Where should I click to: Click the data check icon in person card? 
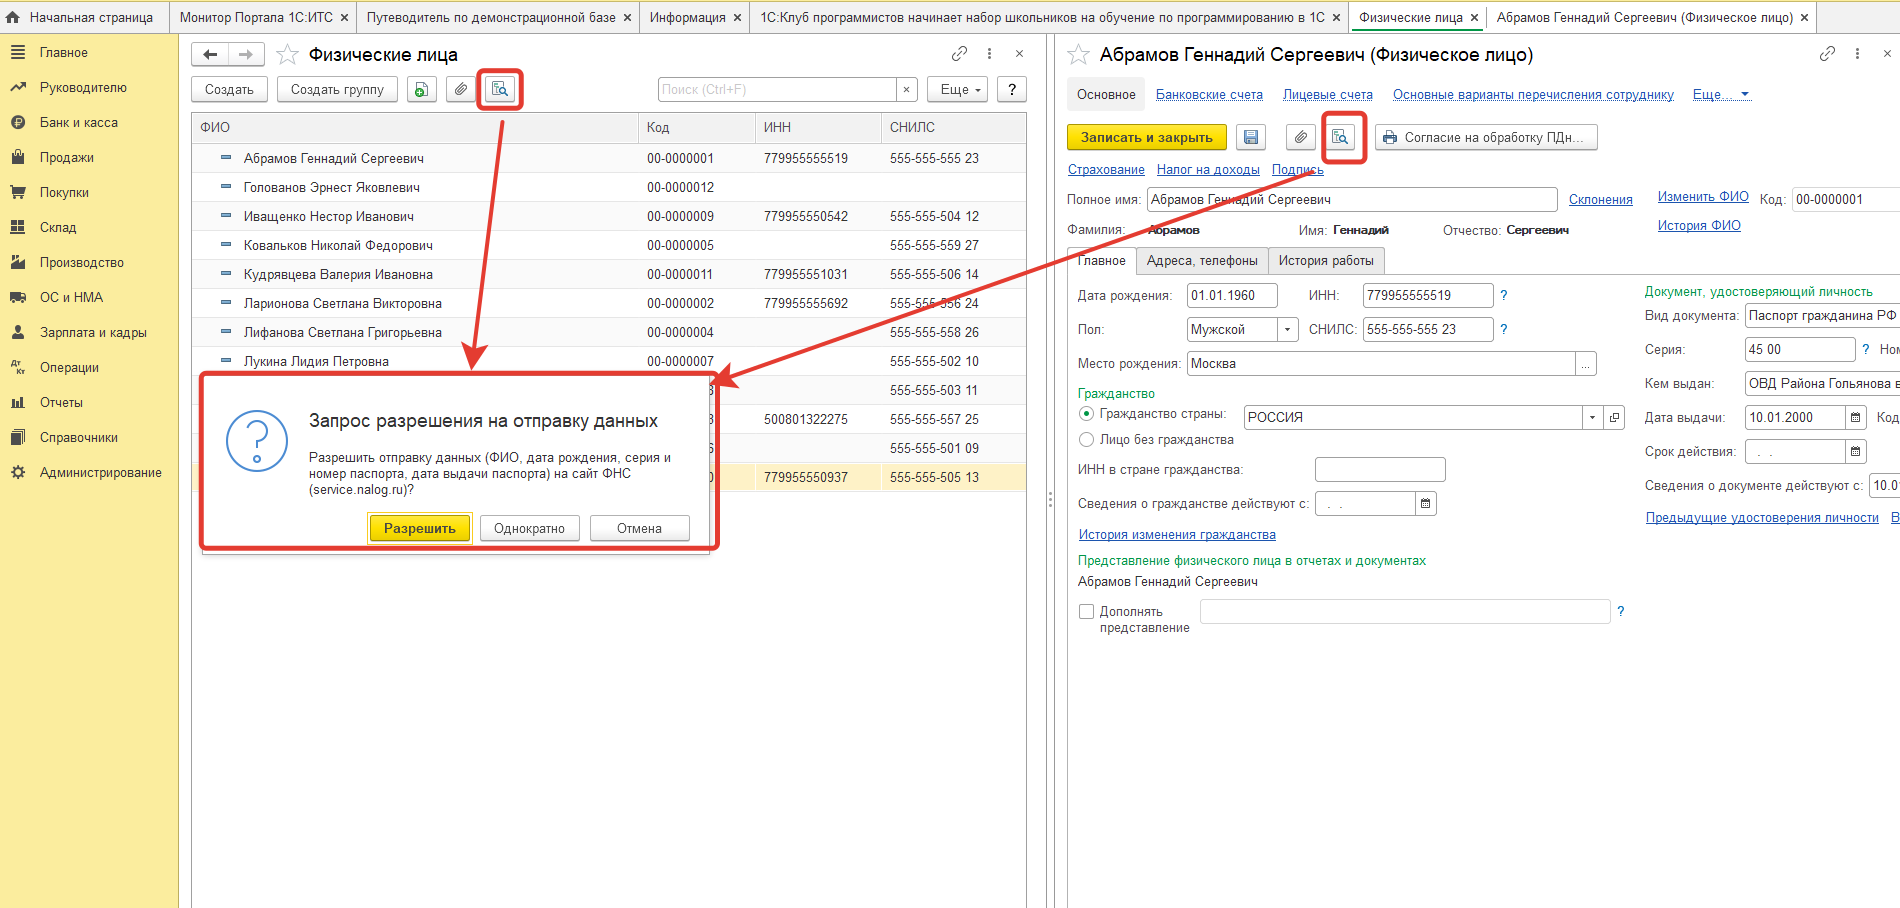[1340, 137]
